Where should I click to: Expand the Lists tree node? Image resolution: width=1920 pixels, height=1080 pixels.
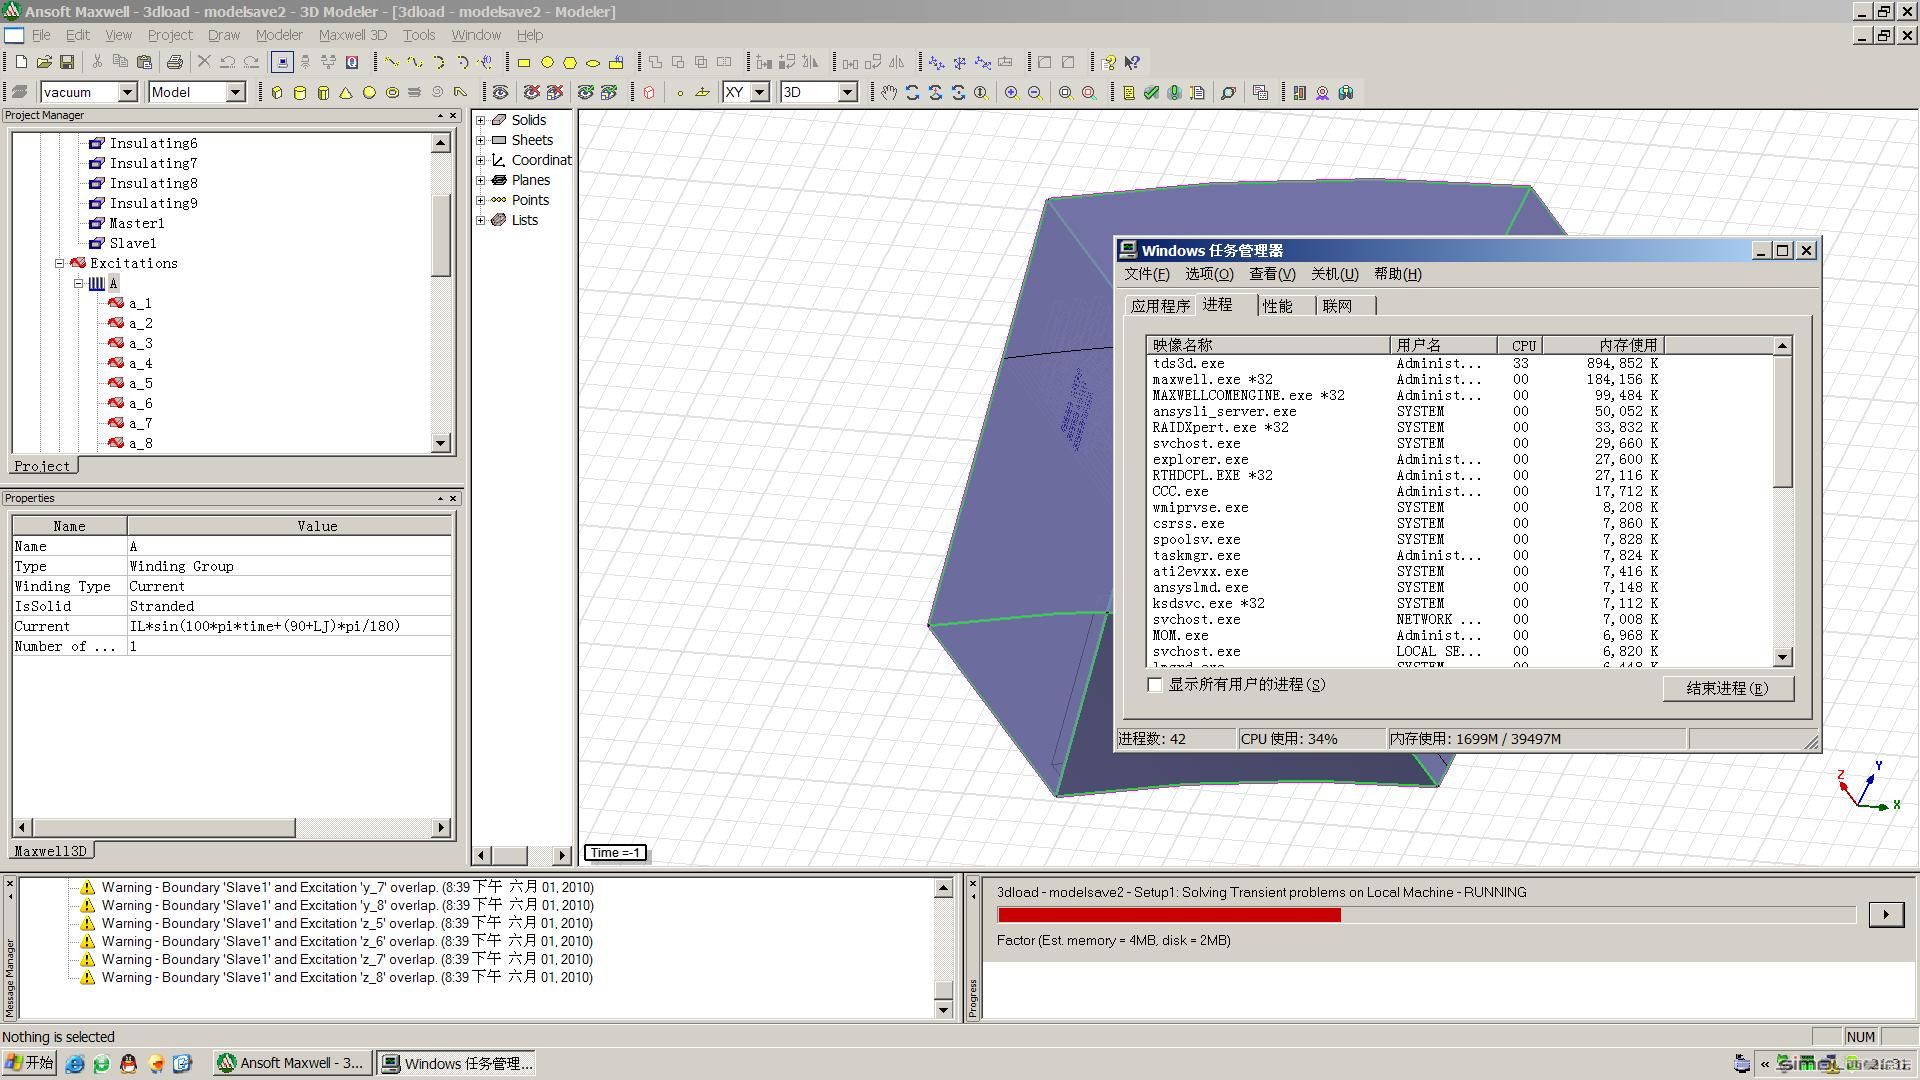(x=481, y=220)
